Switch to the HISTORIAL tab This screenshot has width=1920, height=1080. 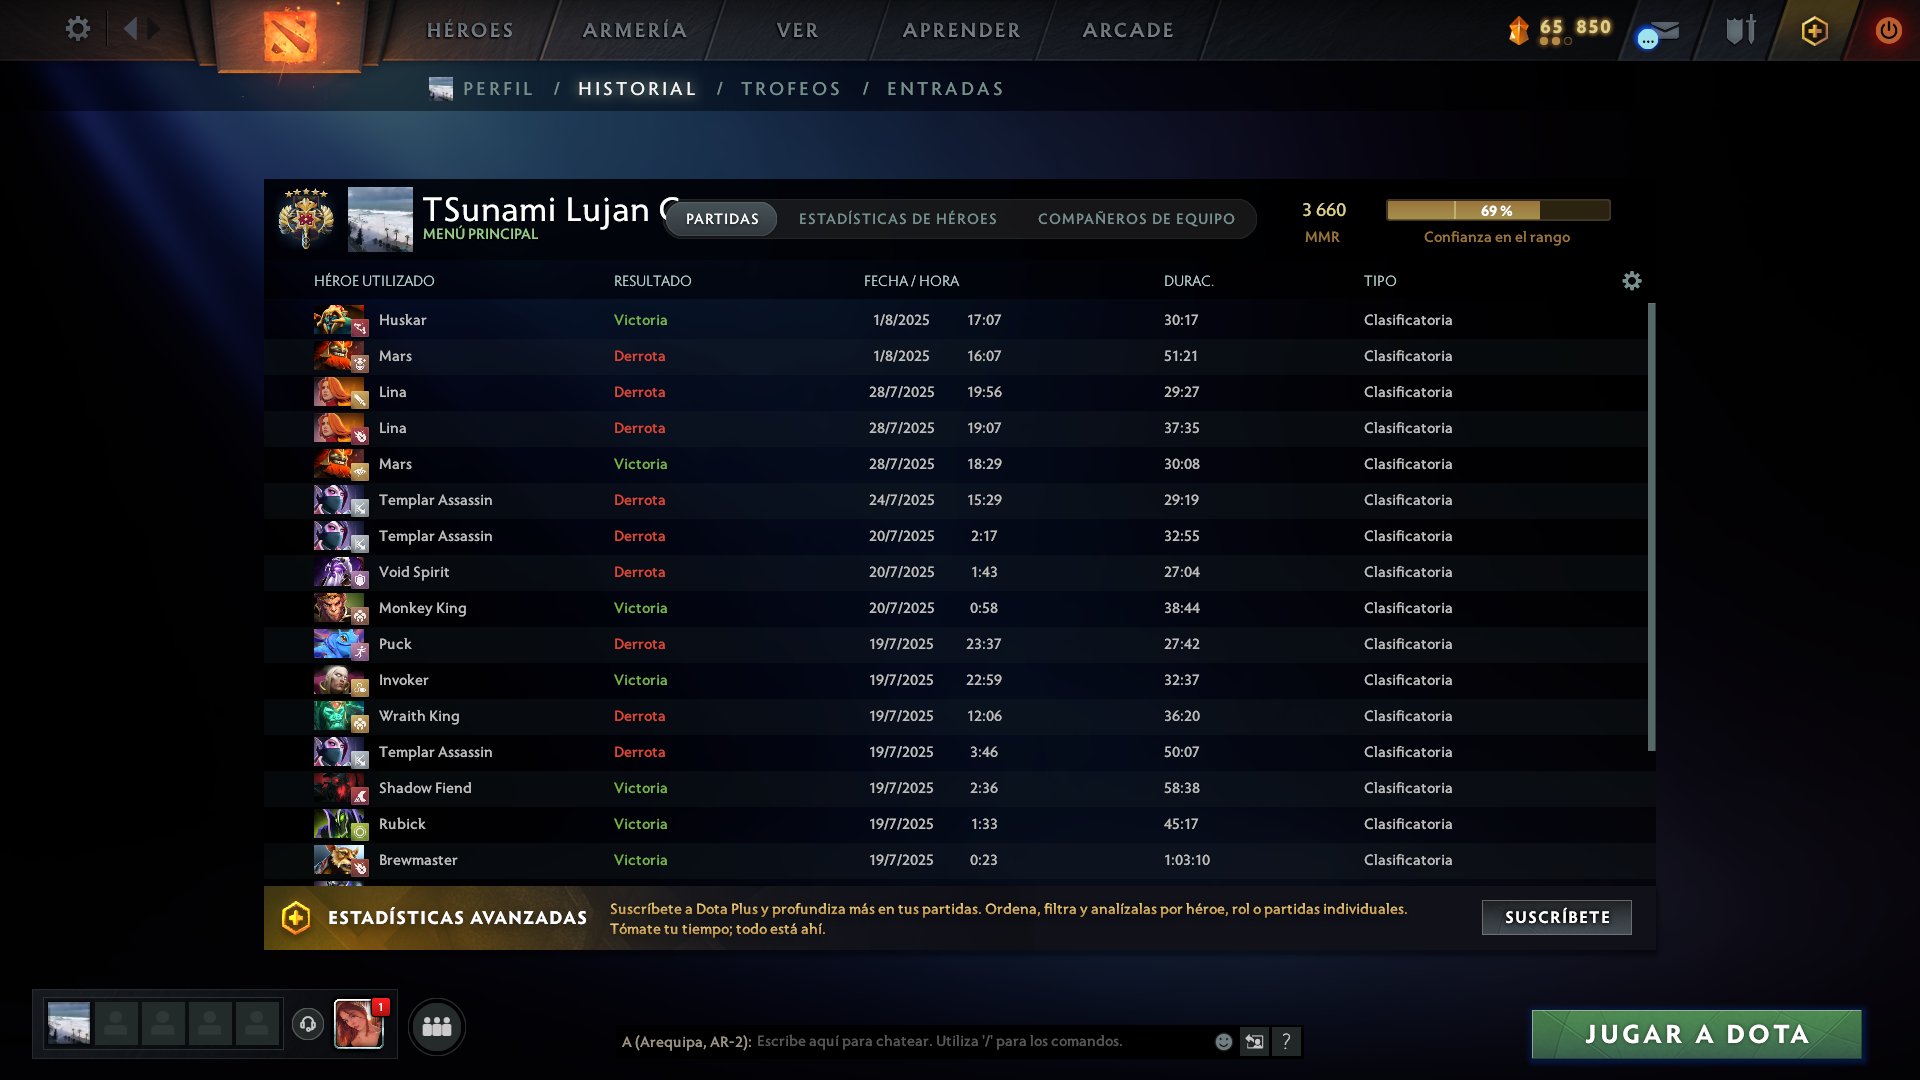(x=637, y=89)
